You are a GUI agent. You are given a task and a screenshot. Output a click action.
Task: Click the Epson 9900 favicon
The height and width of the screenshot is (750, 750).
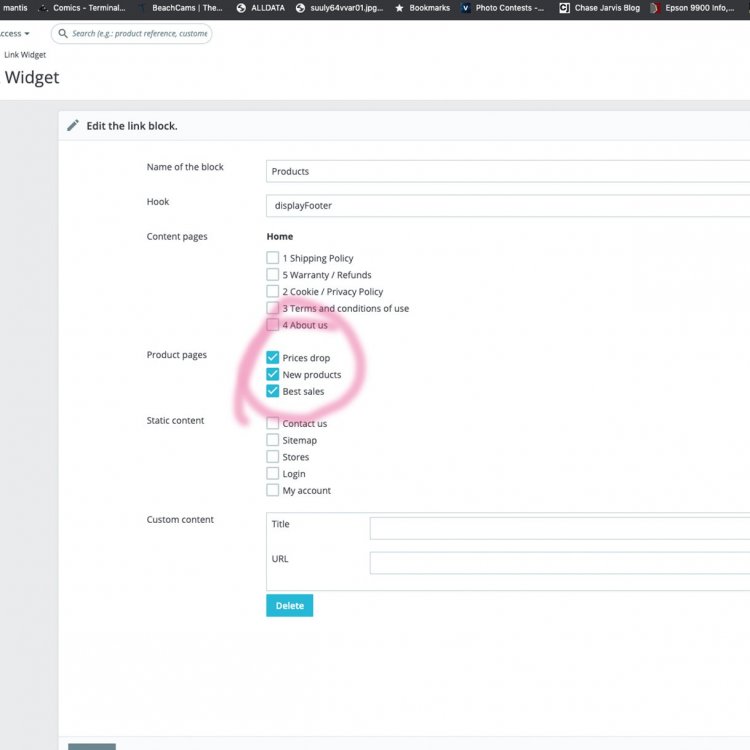click(655, 8)
